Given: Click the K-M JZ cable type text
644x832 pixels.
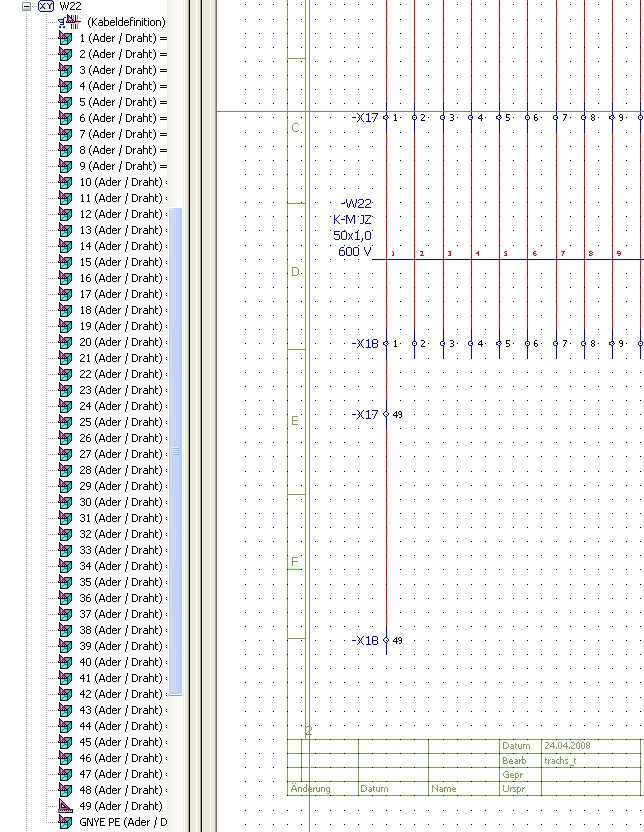Looking at the screenshot, I should point(353,219).
